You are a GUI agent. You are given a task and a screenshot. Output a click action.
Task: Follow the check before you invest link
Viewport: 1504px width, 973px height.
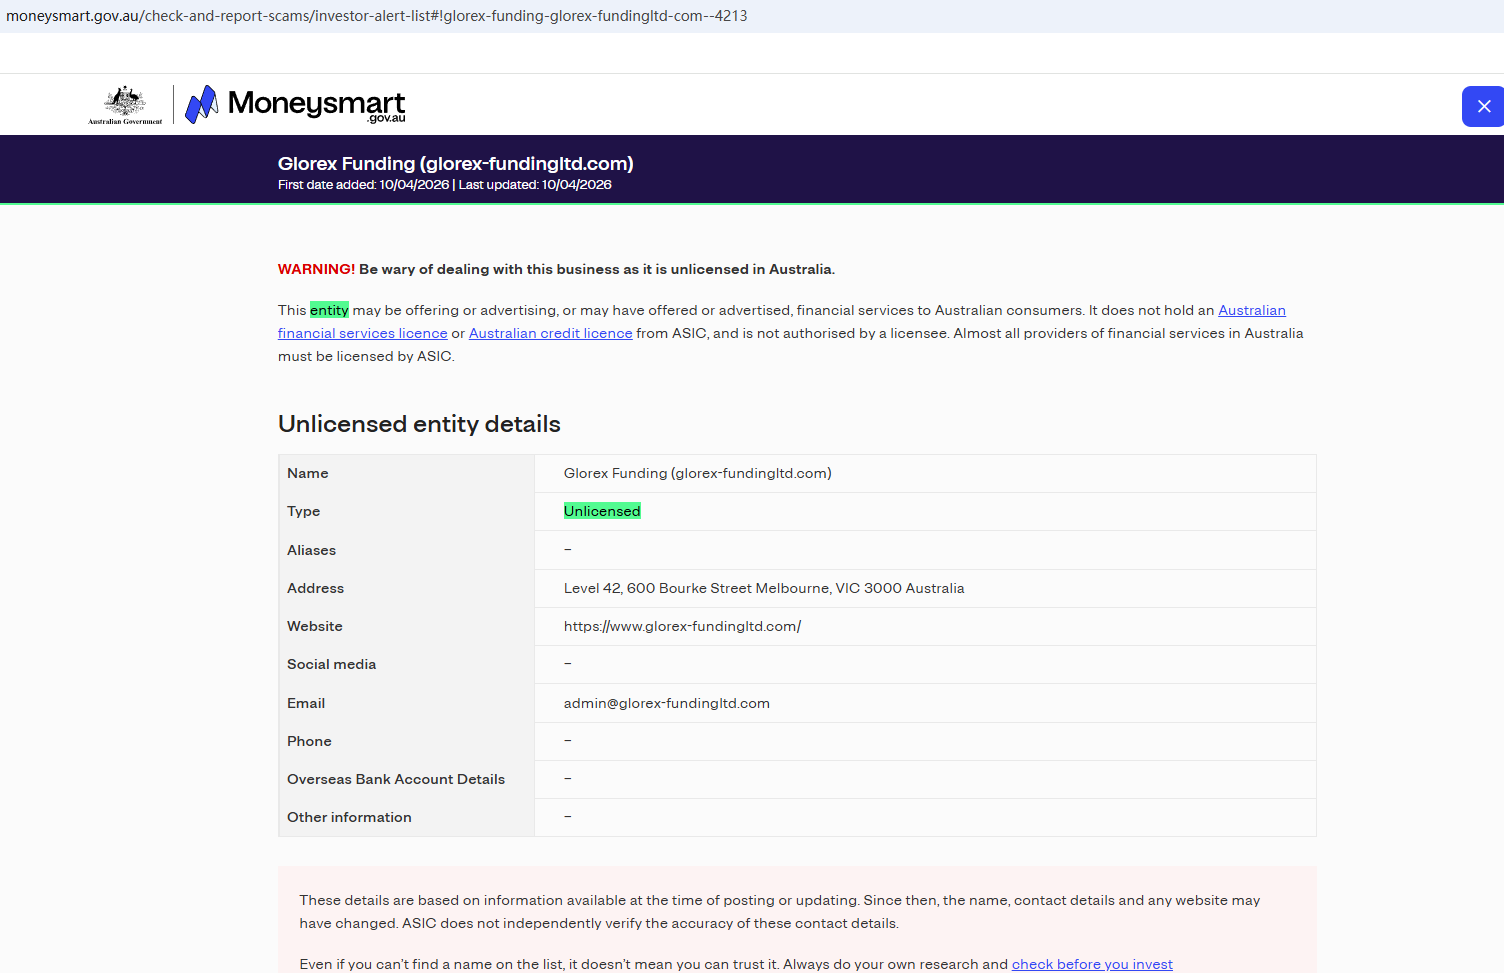tap(1092, 964)
